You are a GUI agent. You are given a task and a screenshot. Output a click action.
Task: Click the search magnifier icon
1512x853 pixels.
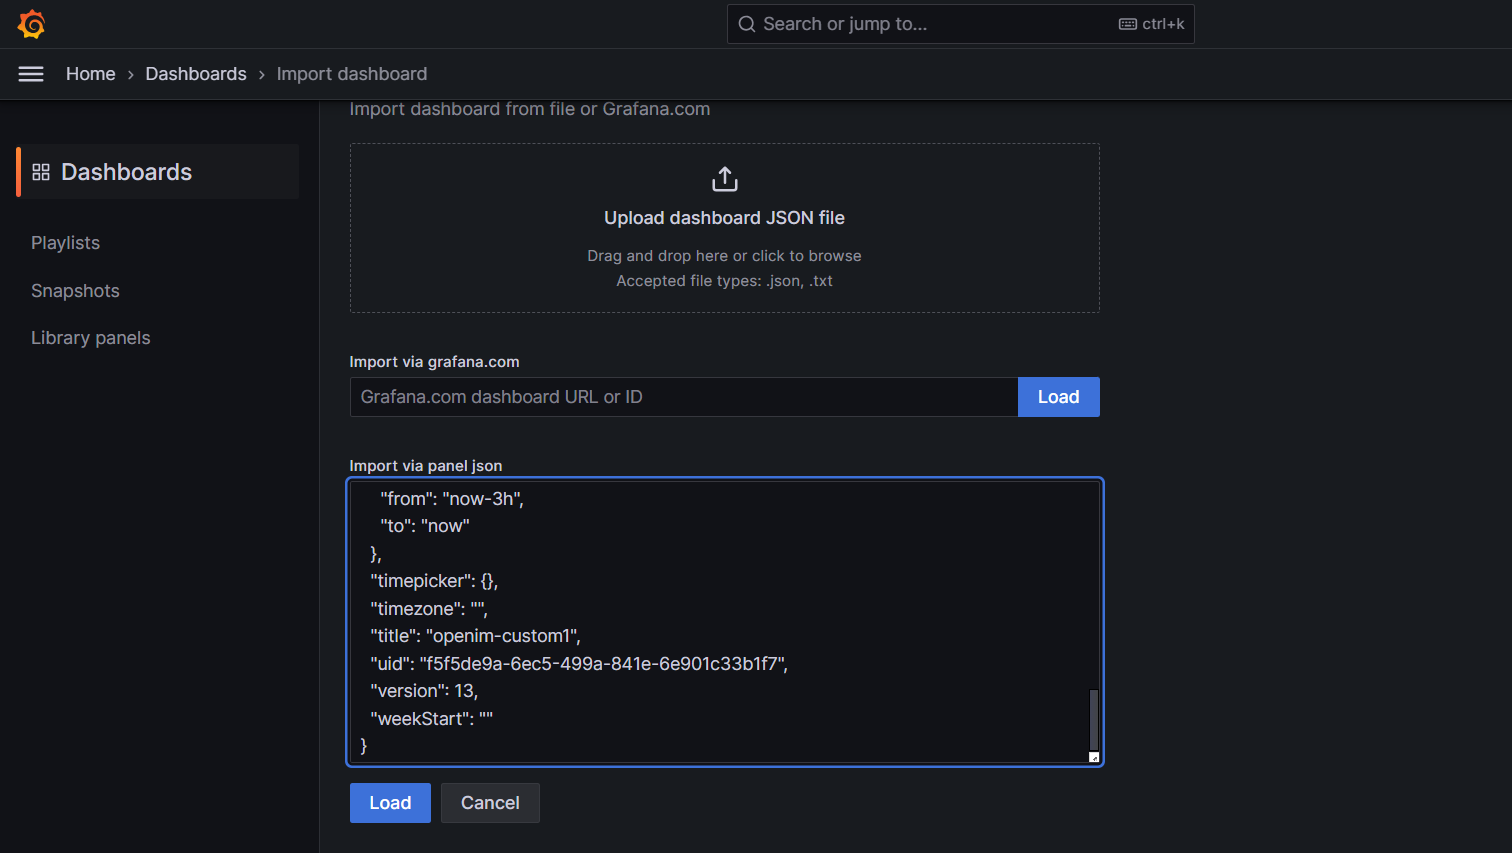coord(746,23)
